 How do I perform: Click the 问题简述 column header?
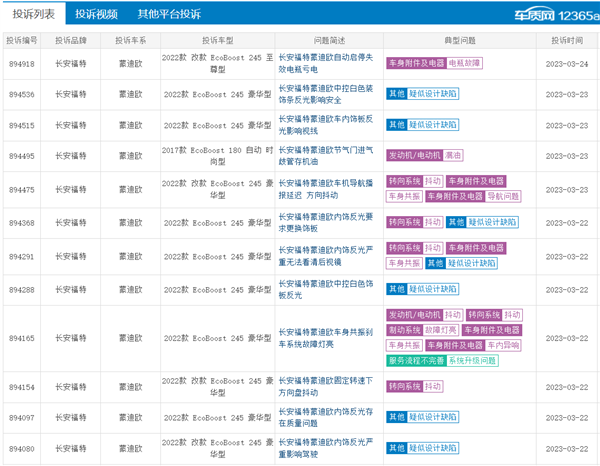click(x=329, y=41)
